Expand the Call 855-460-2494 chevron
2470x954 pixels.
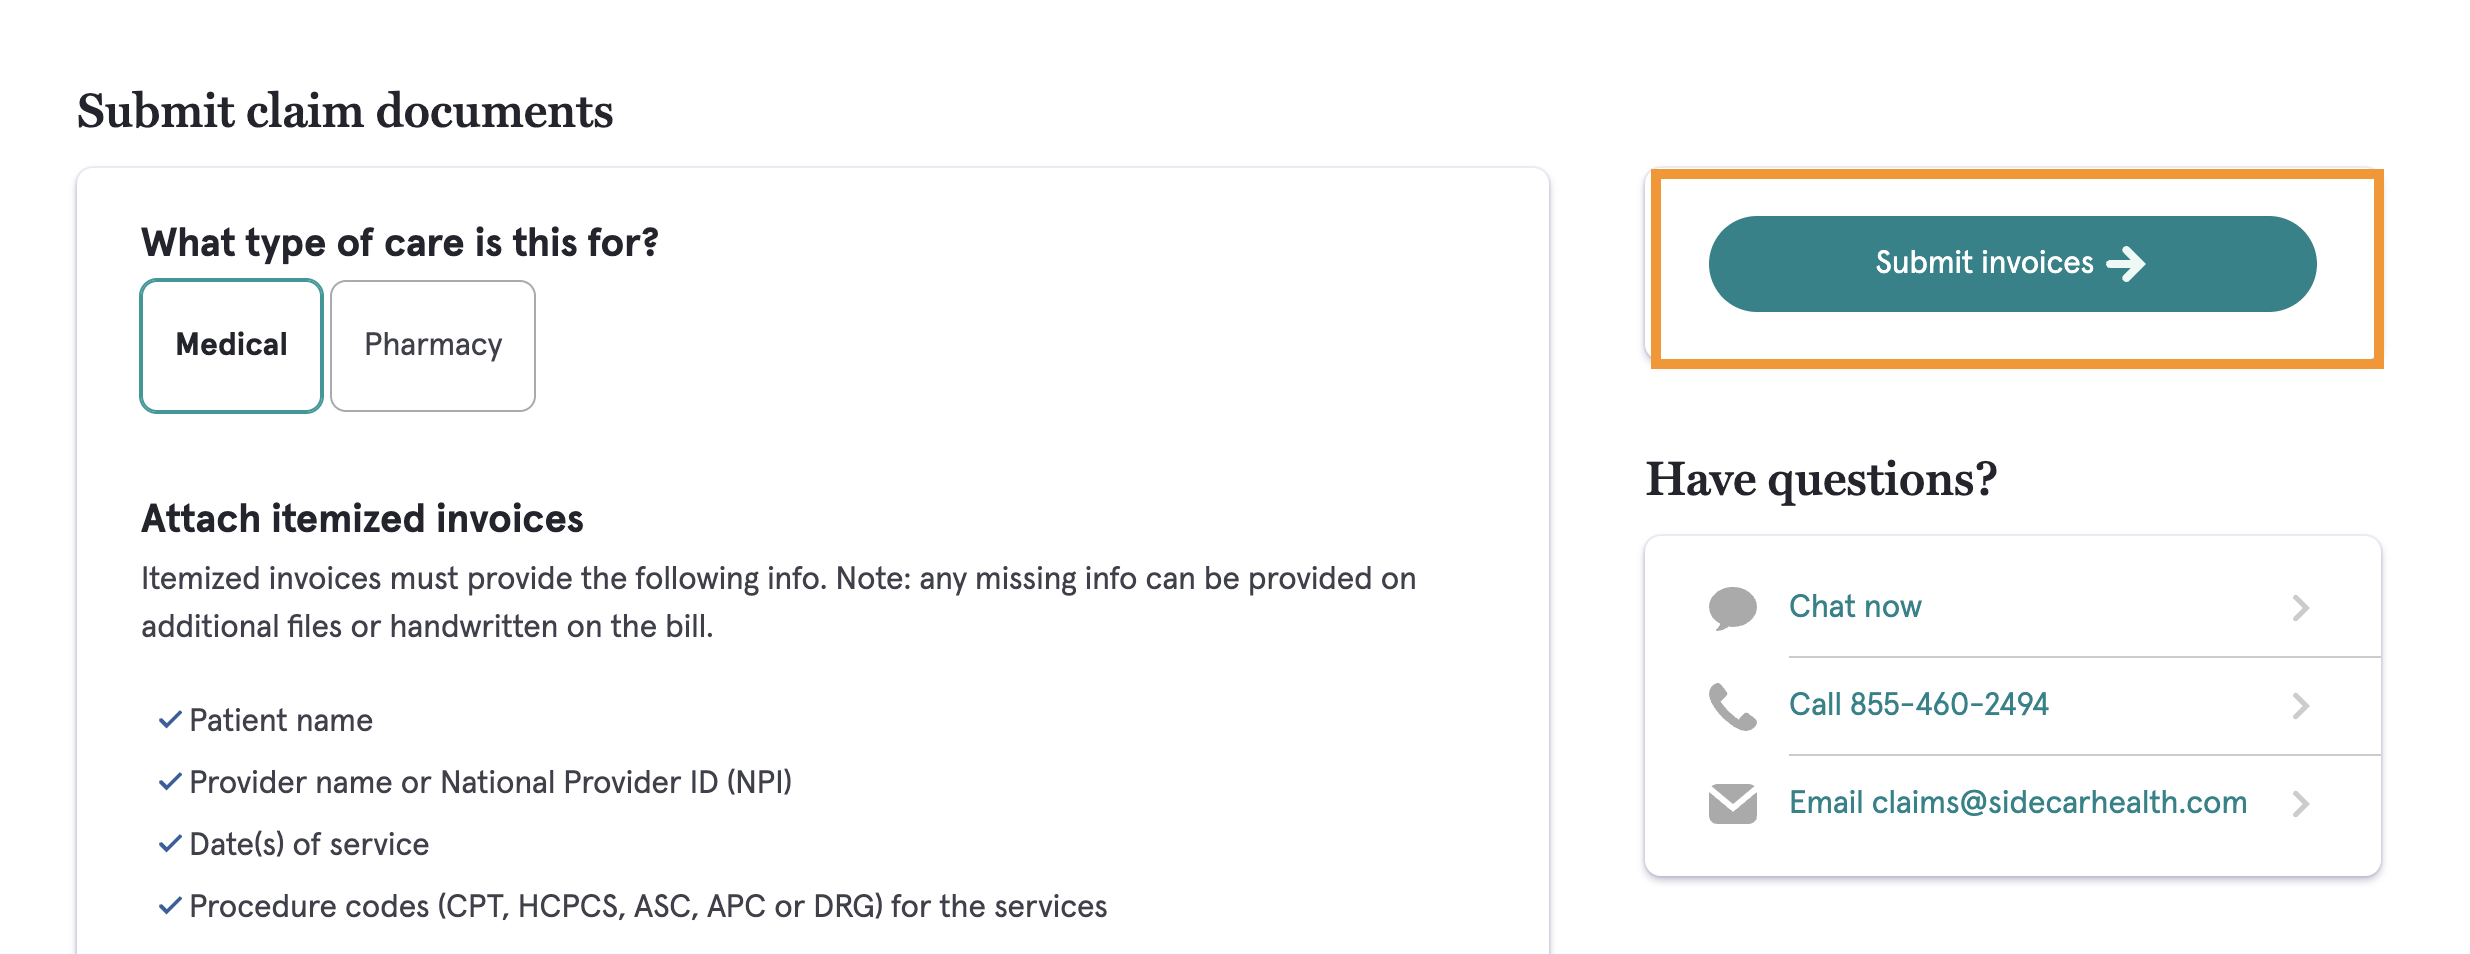(x=2300, y=706)
